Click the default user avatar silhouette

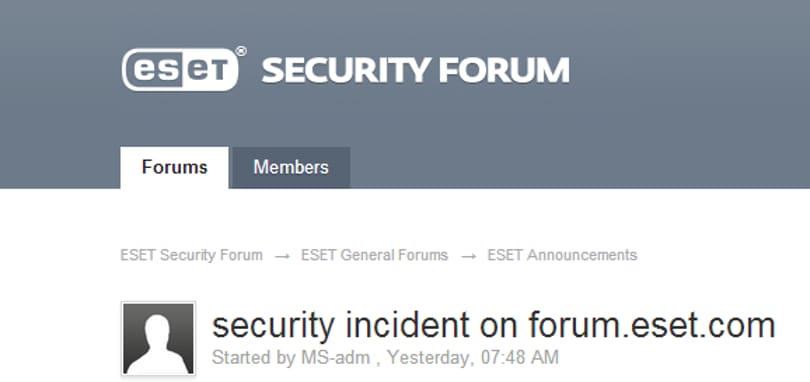tap(159, 338)
